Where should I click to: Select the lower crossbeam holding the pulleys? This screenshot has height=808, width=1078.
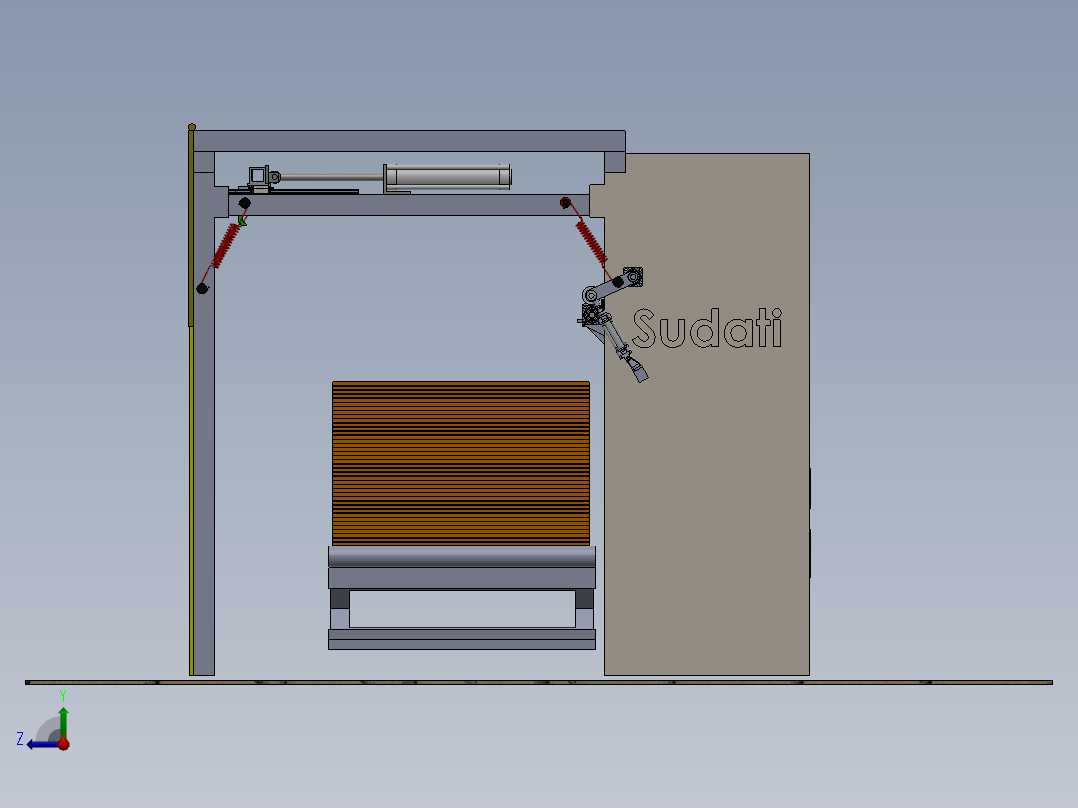coord(409,205)
